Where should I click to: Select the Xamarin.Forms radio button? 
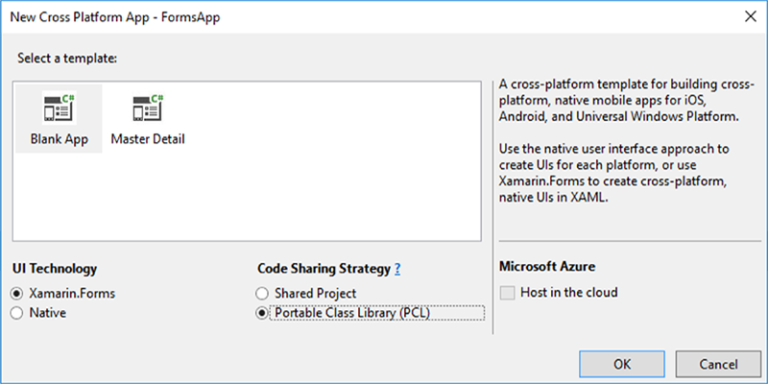tap(17, 294)
